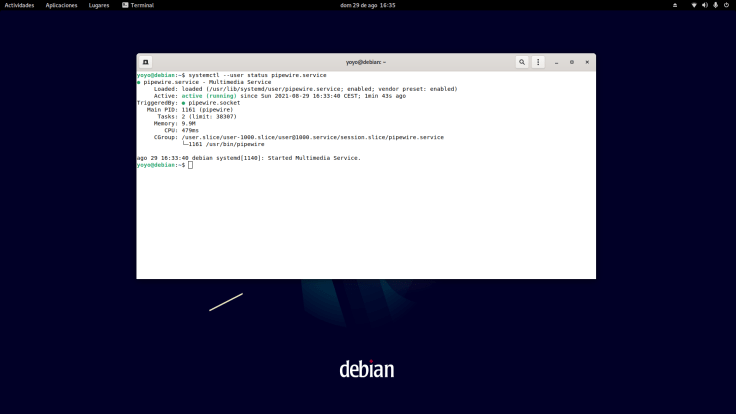This screenshot has height=414, width=736.
Task: Close the yoyo@debian terminal window
Action: pos(587,62)
